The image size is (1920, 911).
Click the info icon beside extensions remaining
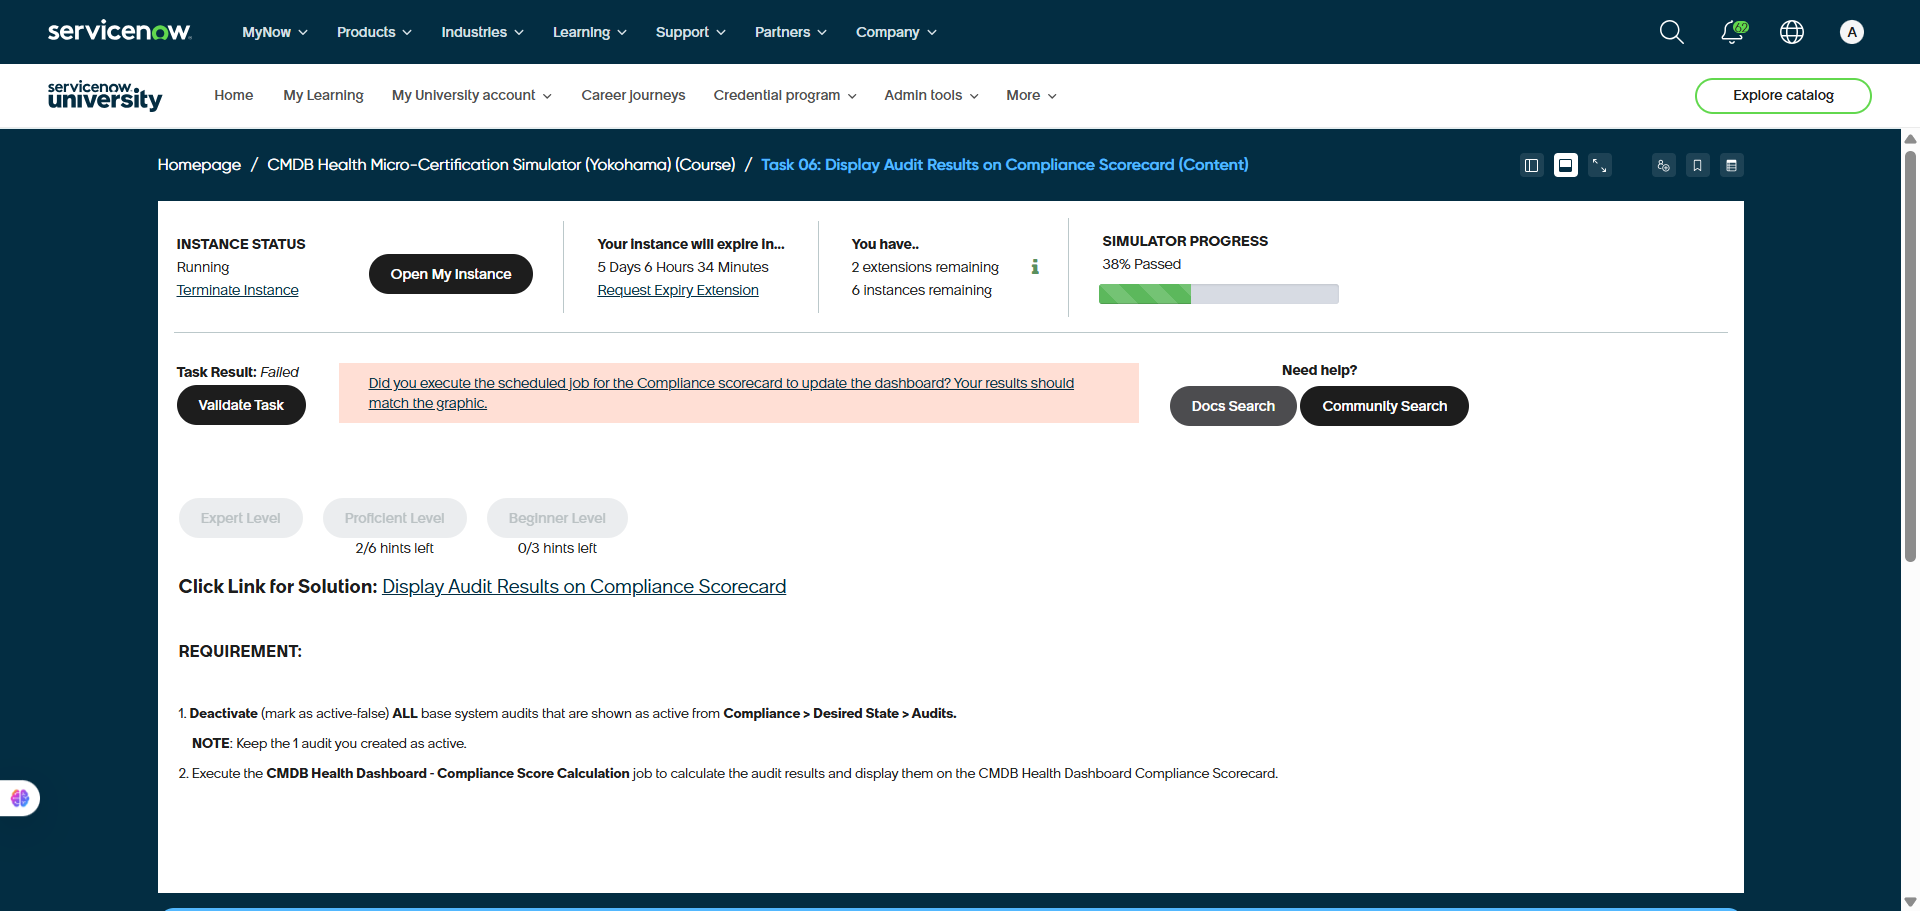click(1035, 267)
